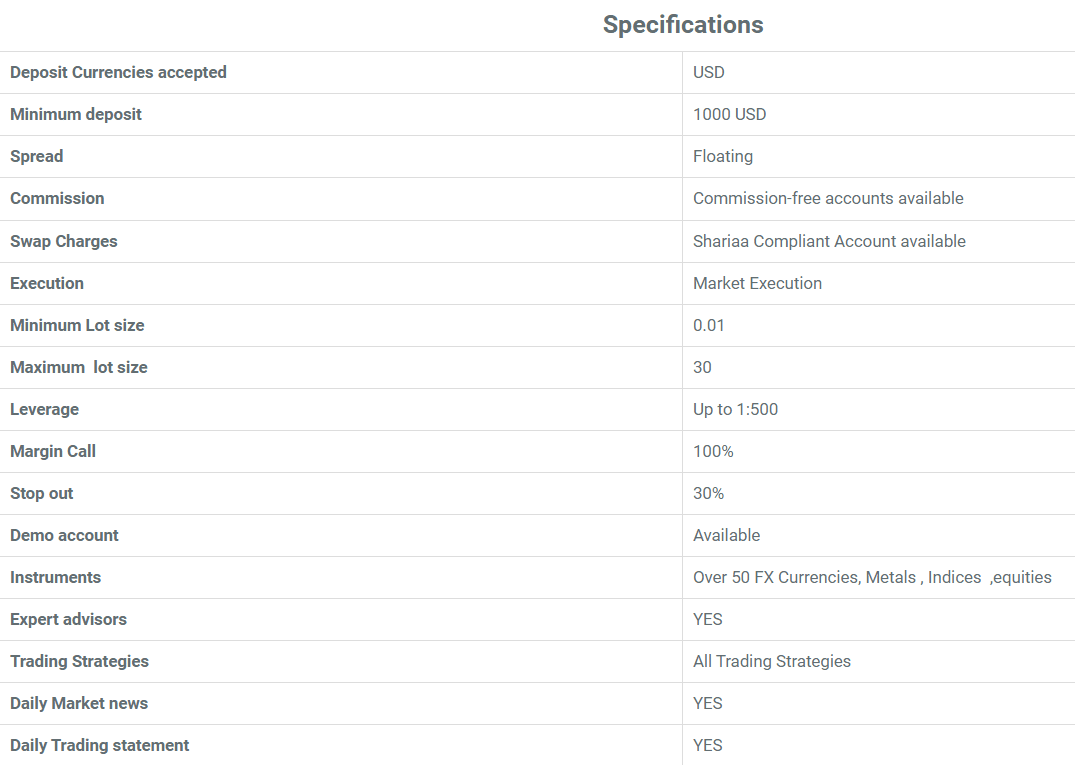Click the All Trading Strategies value
This screenshot has height=765, width=1075.
coord(772,661)
